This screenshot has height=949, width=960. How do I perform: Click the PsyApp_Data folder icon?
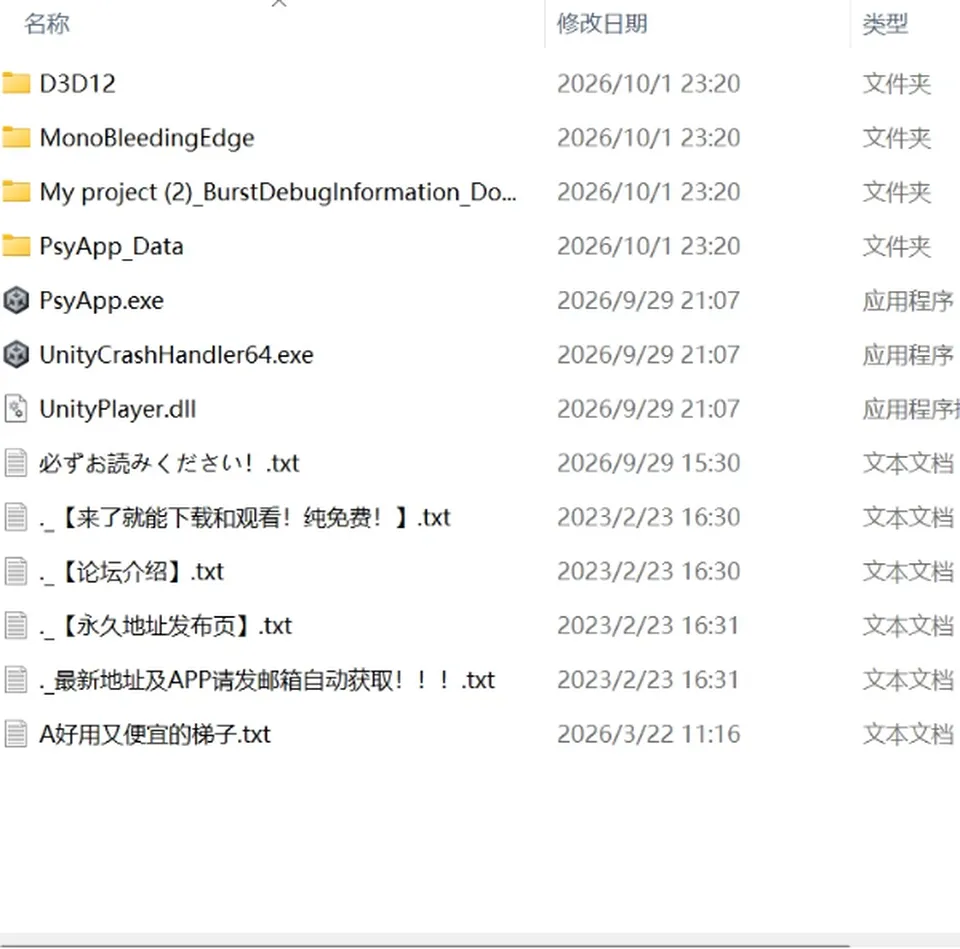16,246
